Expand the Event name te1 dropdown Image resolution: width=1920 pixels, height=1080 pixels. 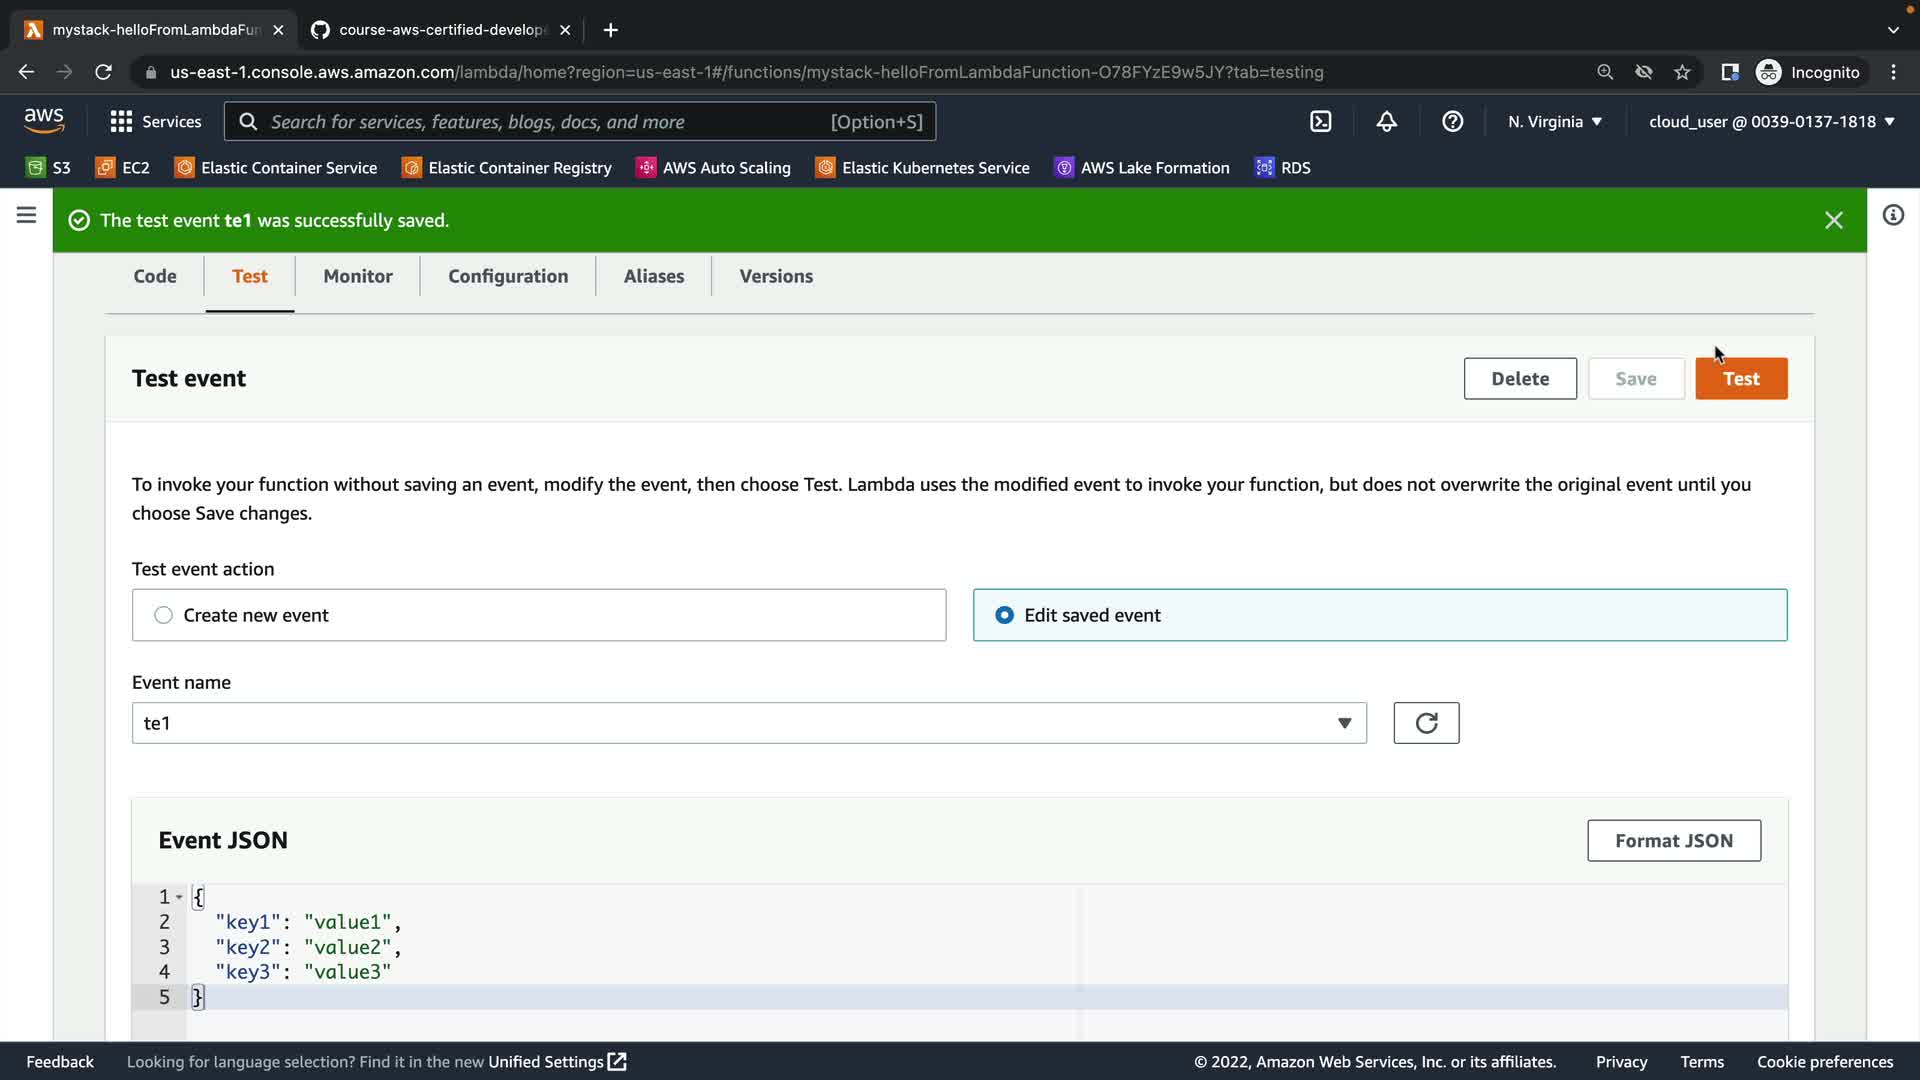[x=1344, y=723]
